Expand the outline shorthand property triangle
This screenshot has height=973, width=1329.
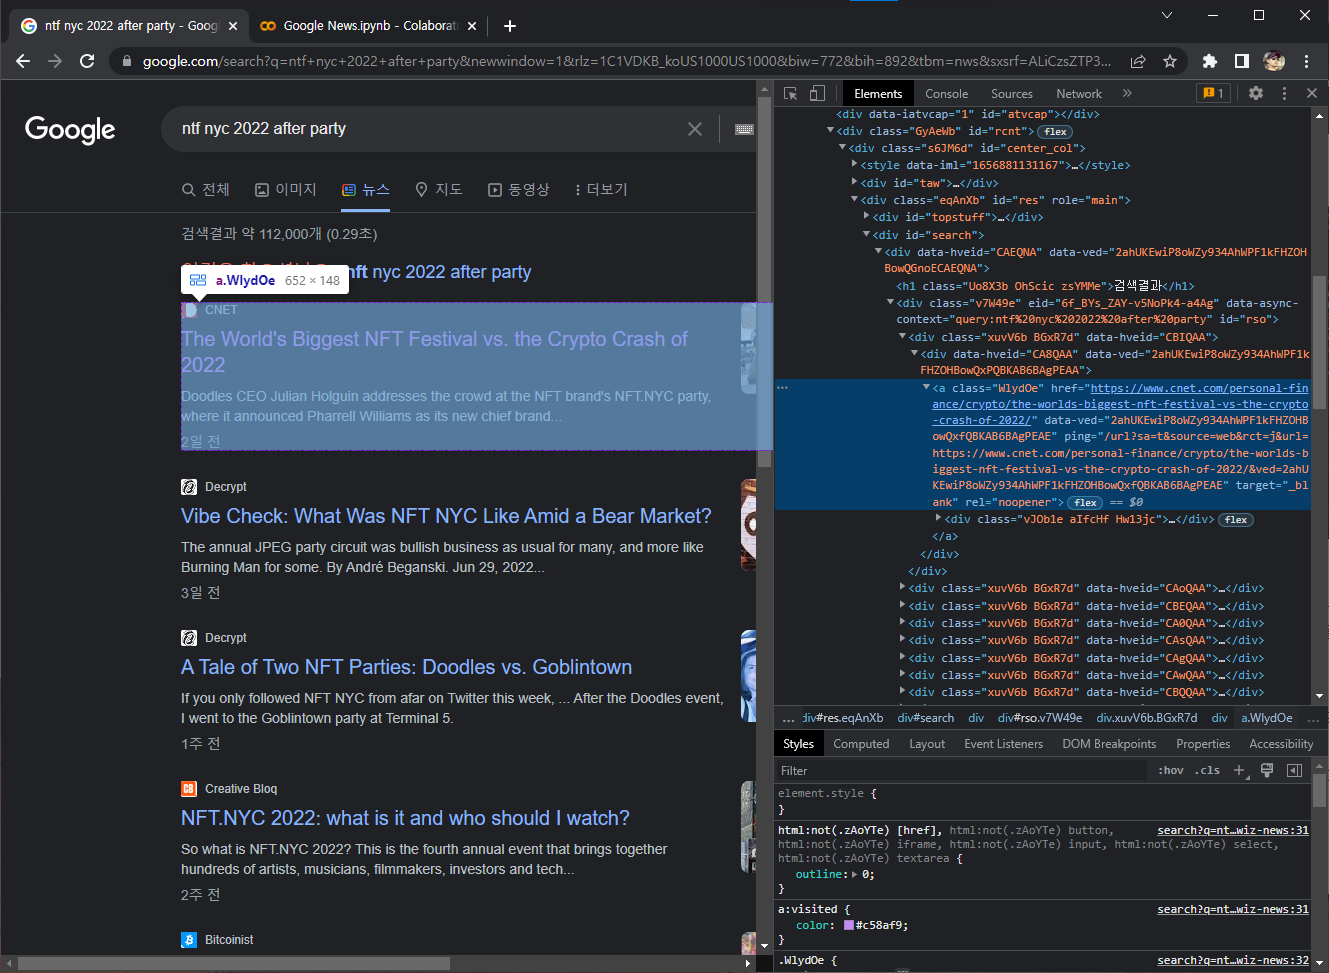coord(853,874)
